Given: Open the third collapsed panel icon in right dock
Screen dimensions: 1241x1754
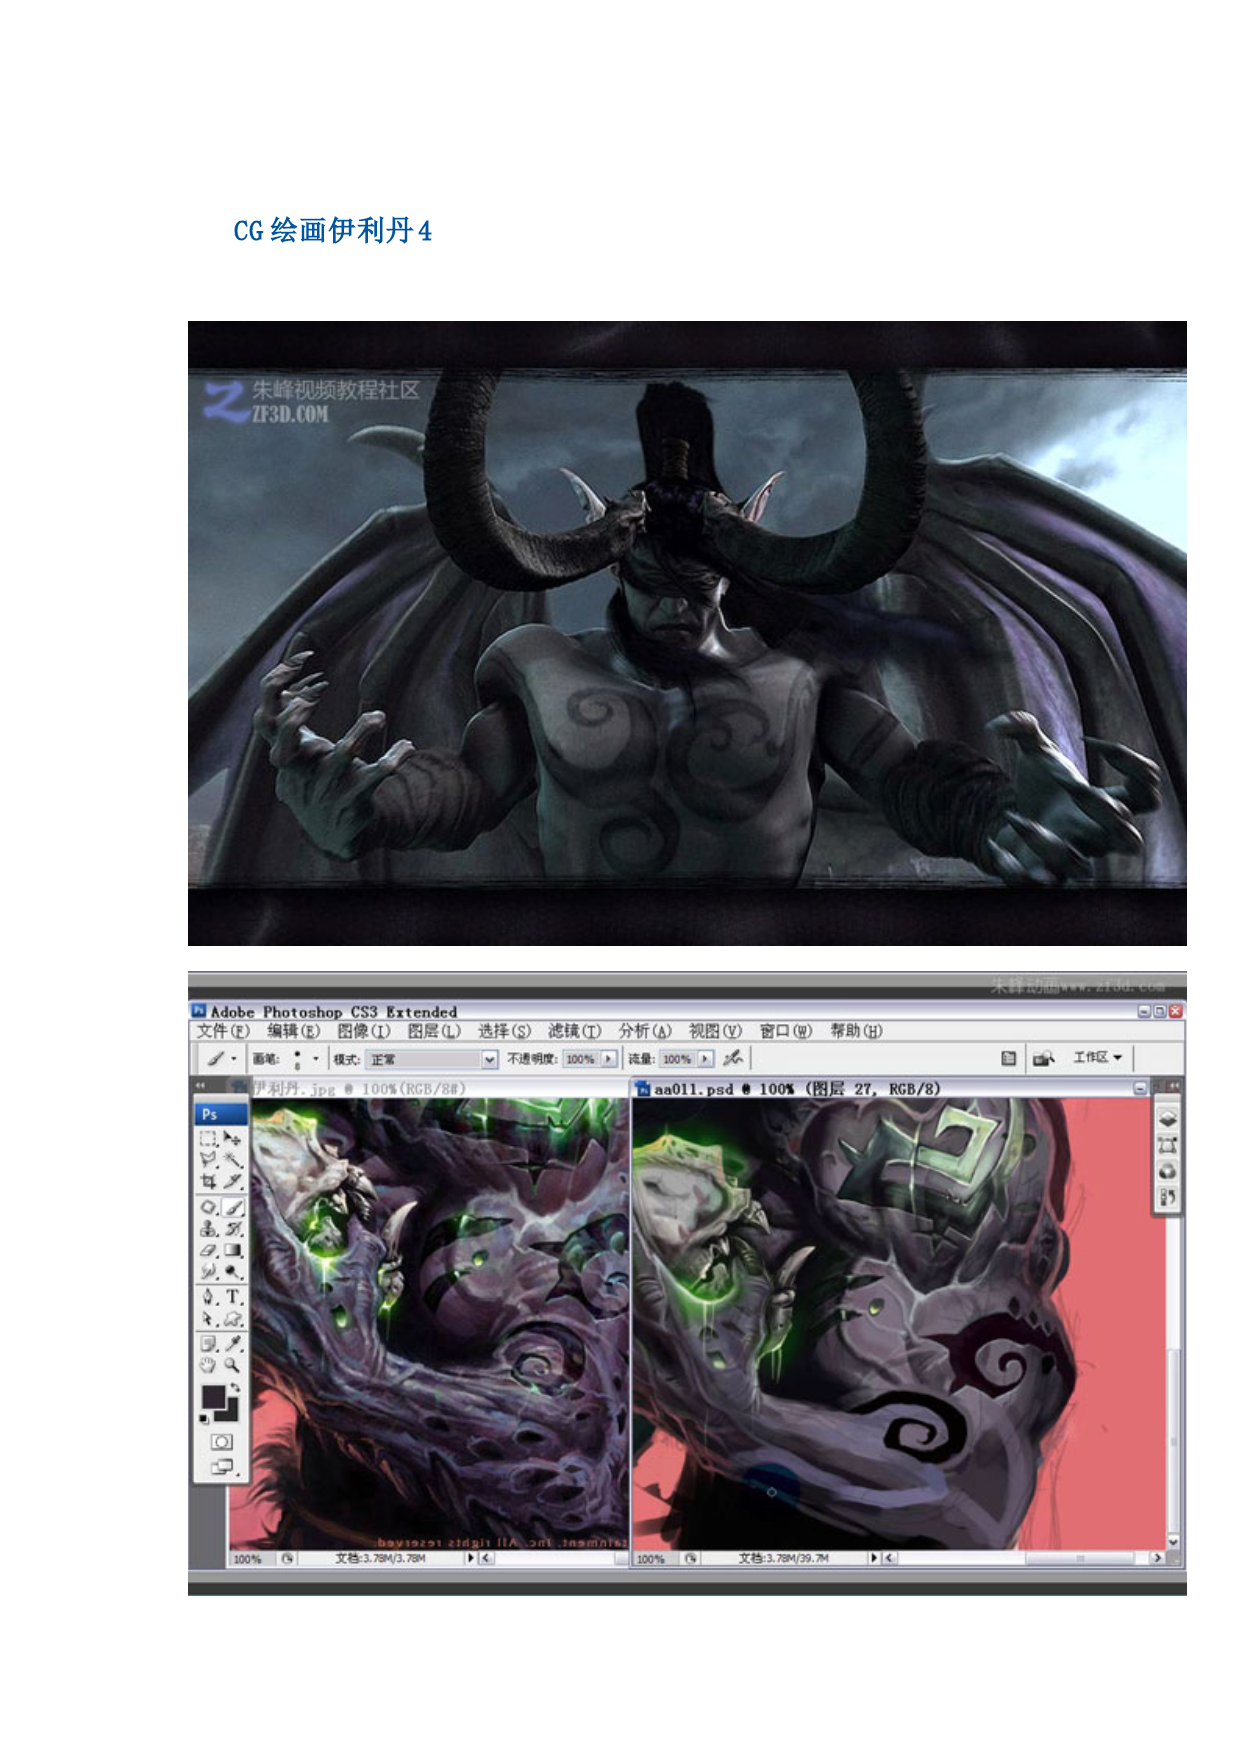Looking at the screenshot, I should click(1167, 1172).
